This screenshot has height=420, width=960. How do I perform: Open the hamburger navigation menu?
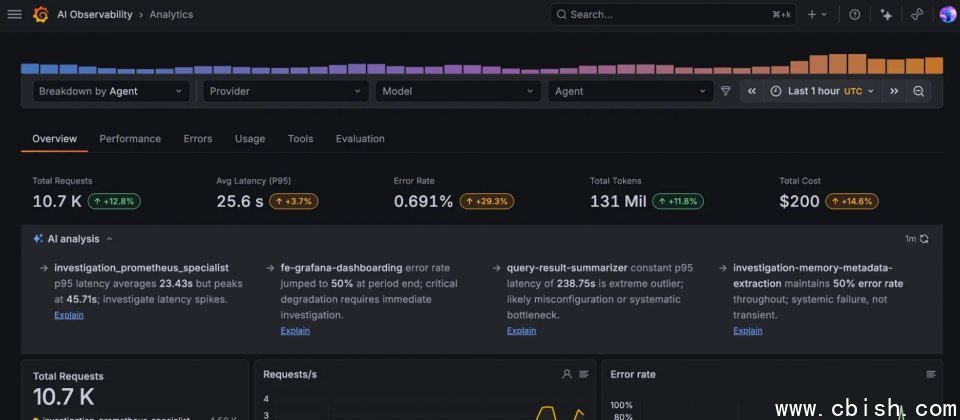coord(14,15)
